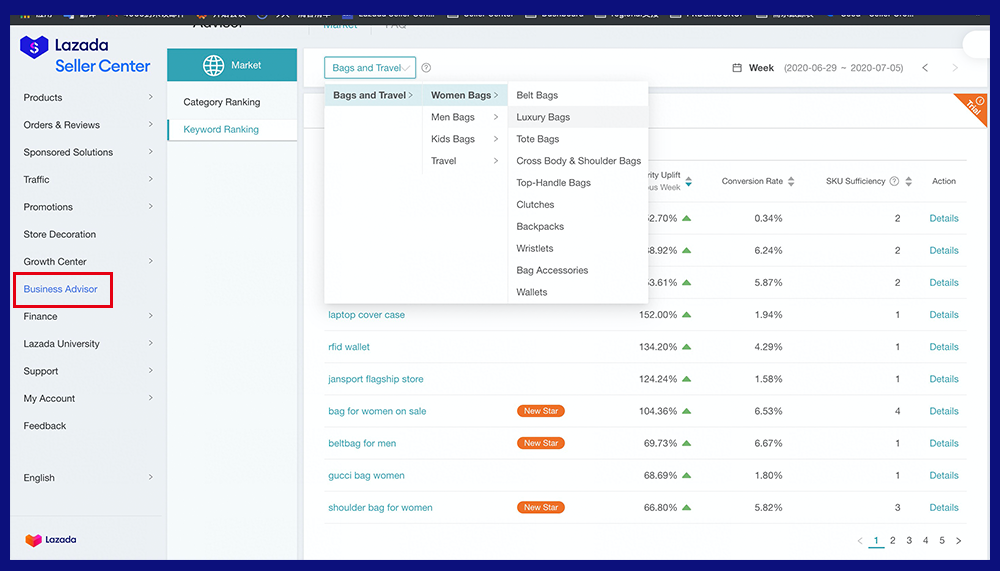1000x571 pixels.
Task: Click the Lazada Seller Center logo
Action: click(85, 55)
